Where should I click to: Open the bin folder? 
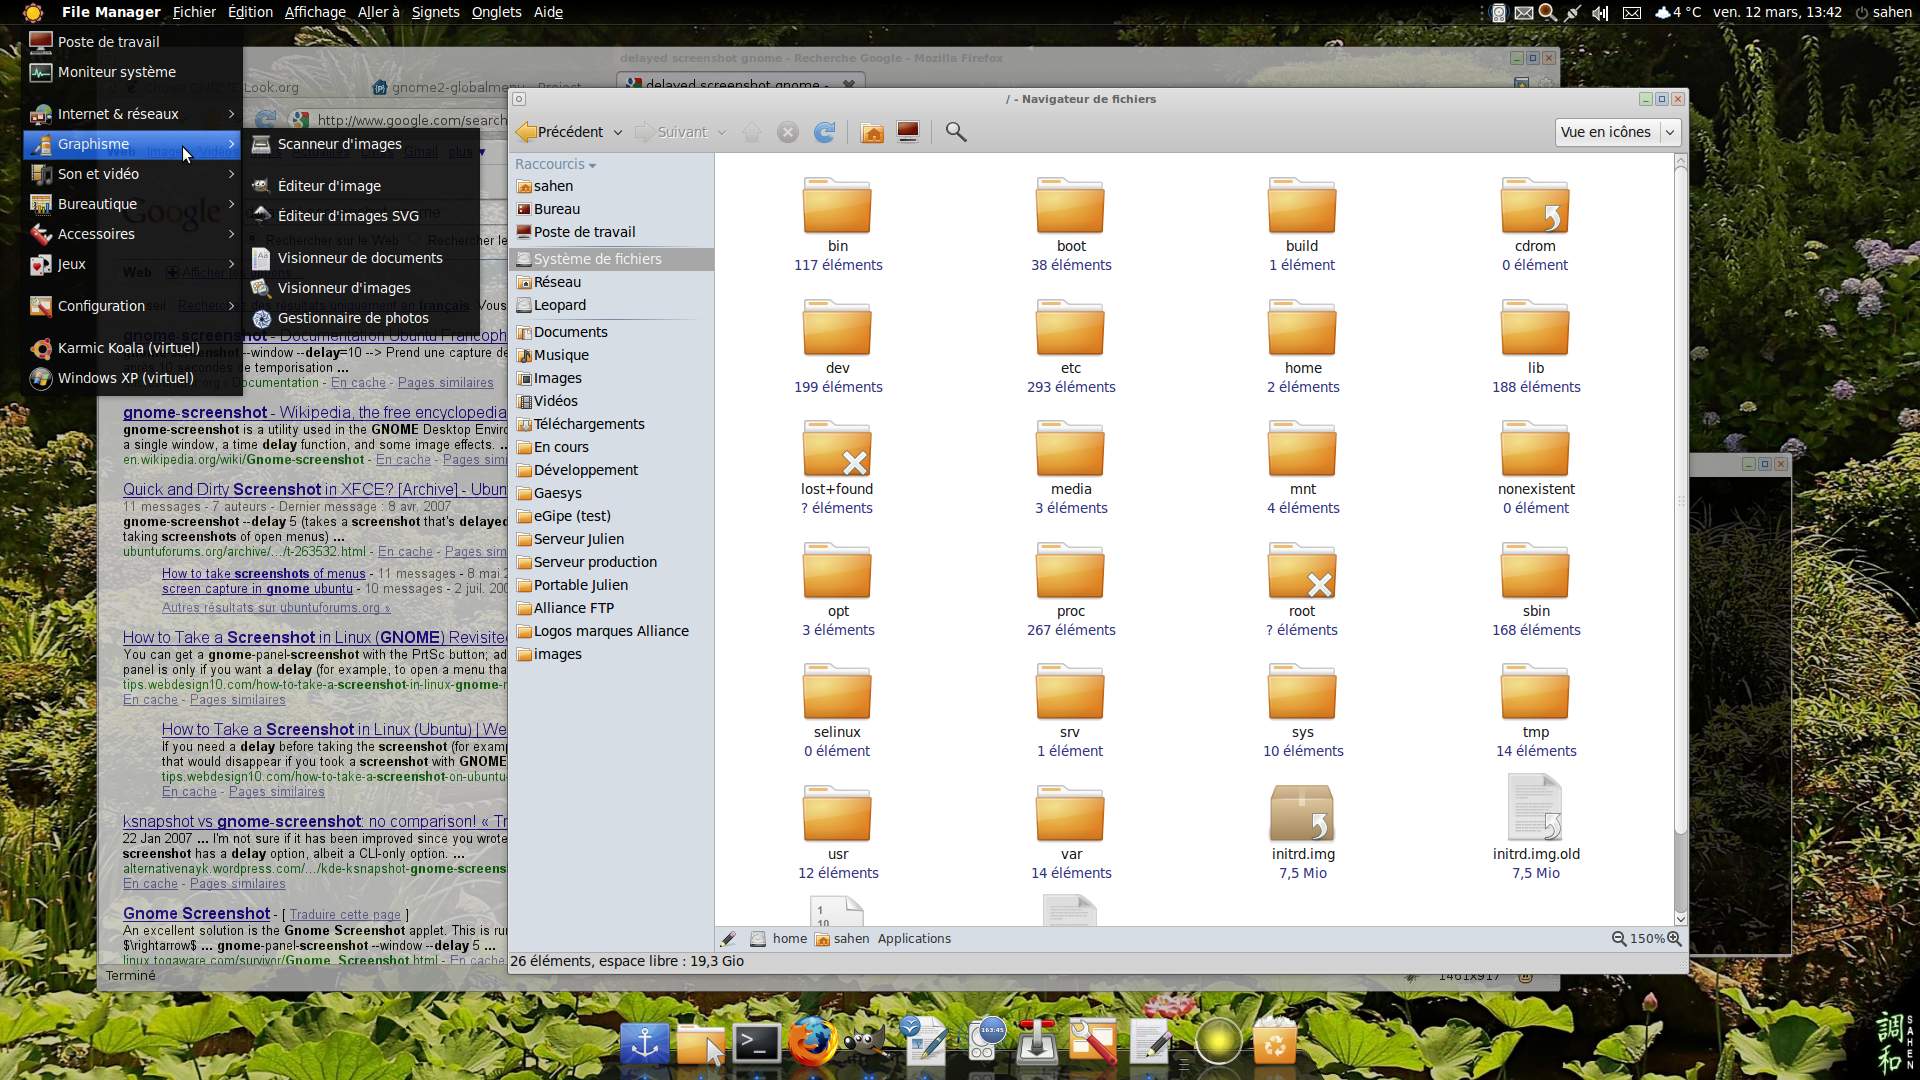(838, 225)
